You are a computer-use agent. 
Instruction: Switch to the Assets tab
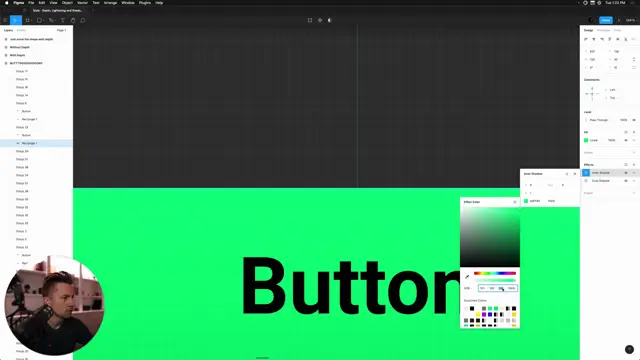(21, 30)
